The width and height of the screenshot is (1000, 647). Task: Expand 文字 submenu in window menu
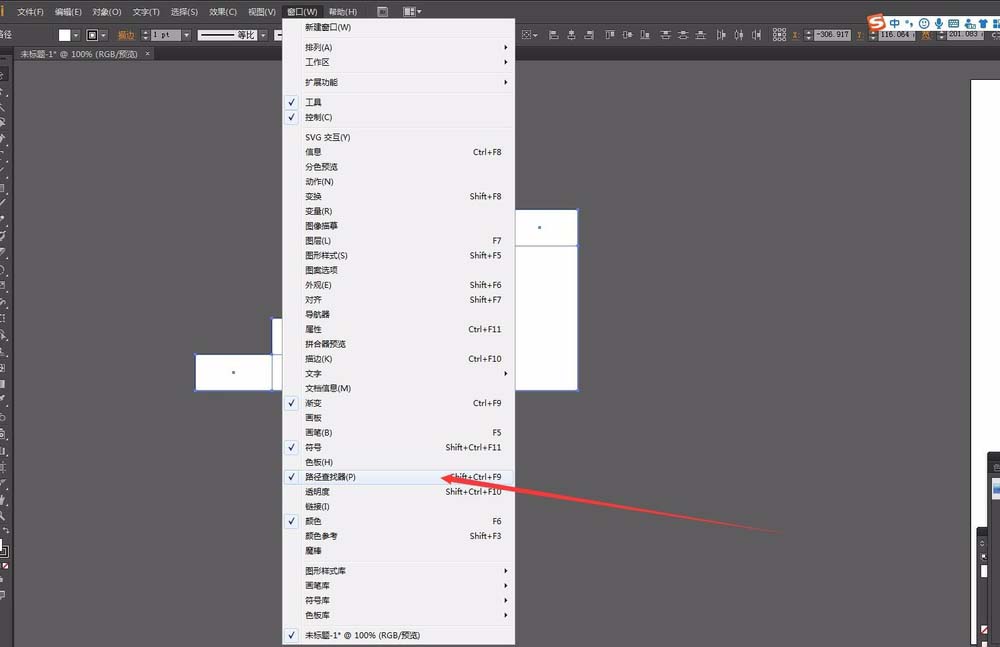coord(399,373)
